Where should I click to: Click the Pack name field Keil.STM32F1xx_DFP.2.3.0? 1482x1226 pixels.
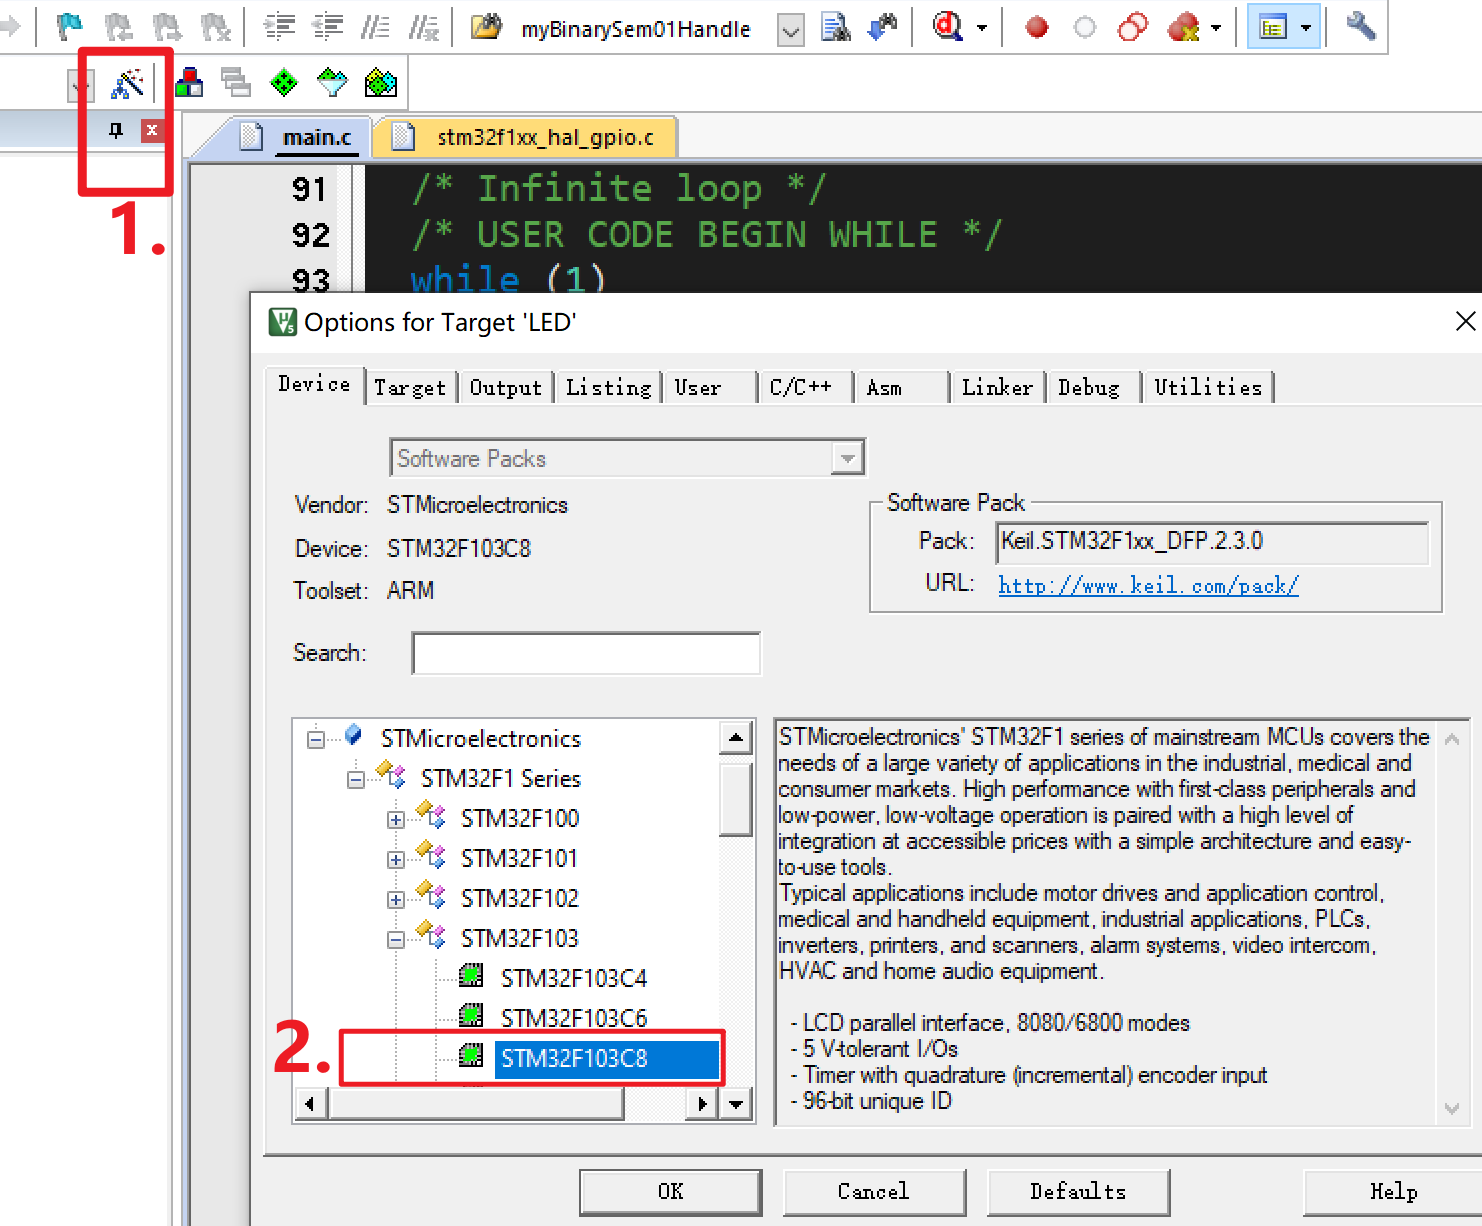(x=1212, y=542)
